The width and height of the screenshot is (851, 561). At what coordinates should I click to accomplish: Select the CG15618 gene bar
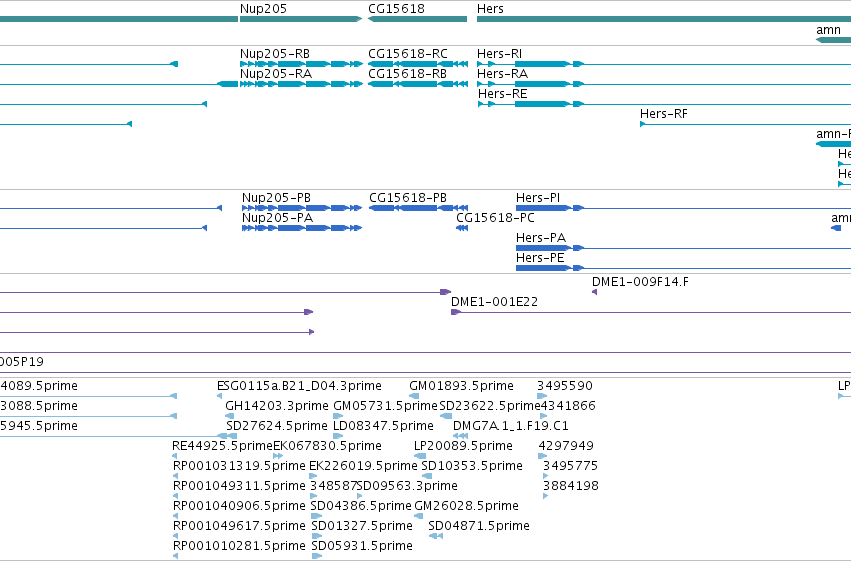tap(417, 19)
